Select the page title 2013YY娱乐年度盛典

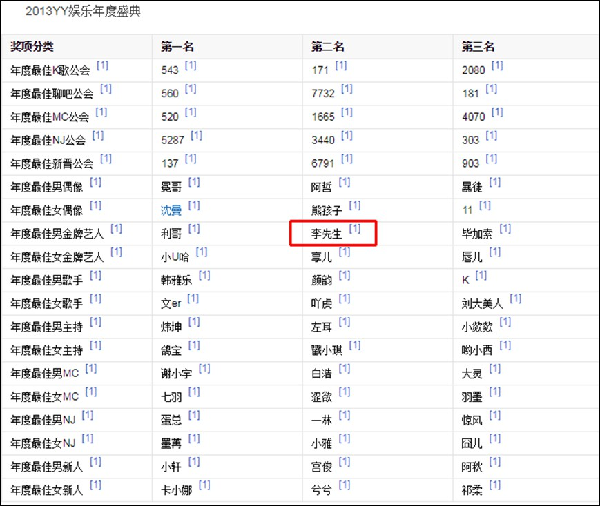(x=83, y=11)
